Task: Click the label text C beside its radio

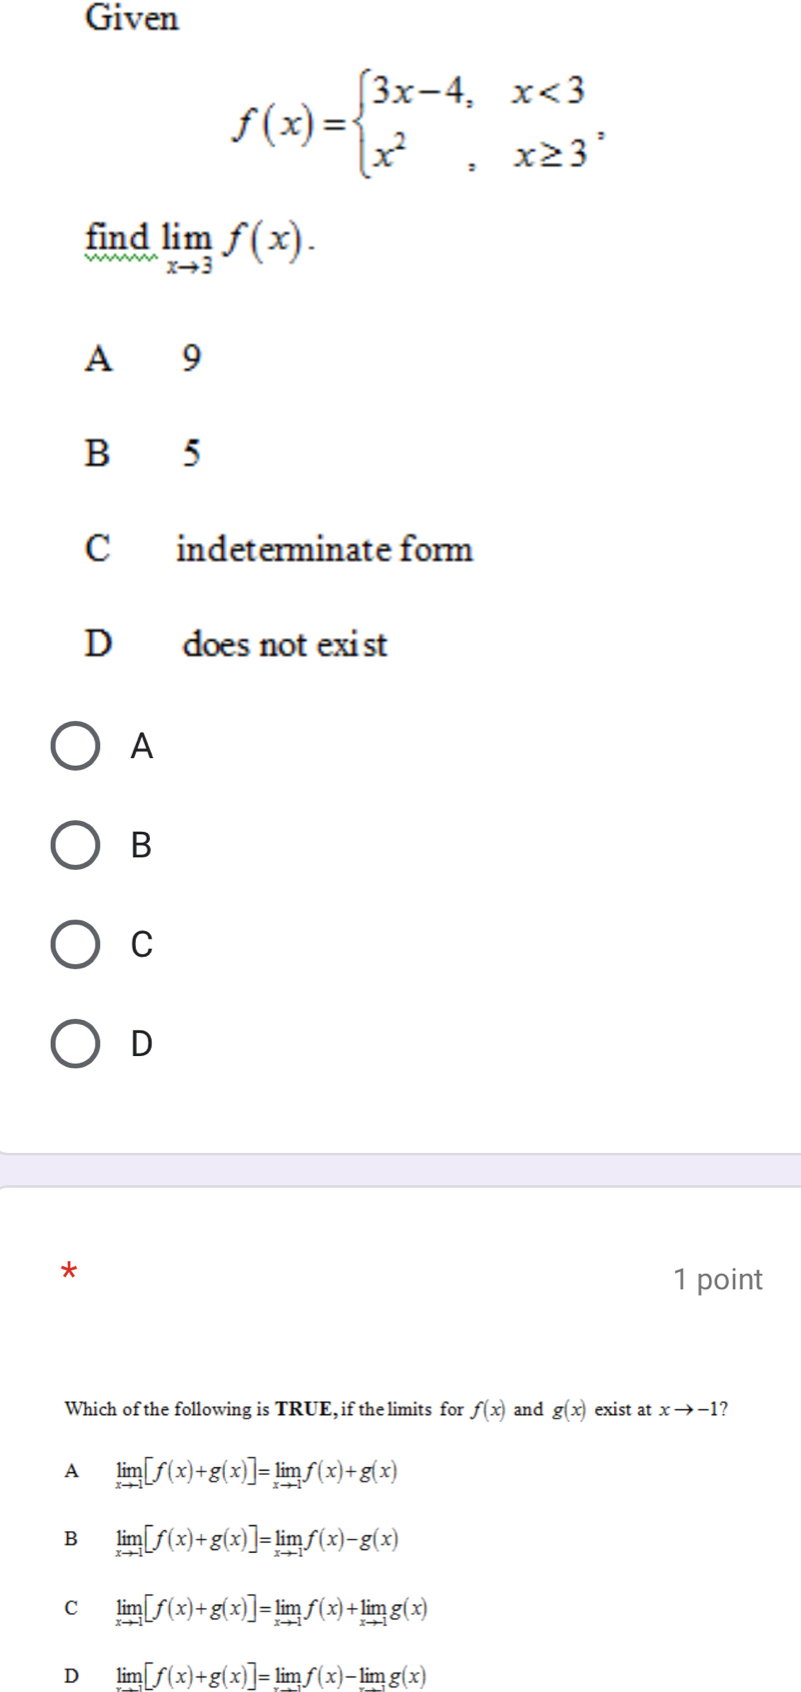Action: pyautogui.click(x=142, y=944)
